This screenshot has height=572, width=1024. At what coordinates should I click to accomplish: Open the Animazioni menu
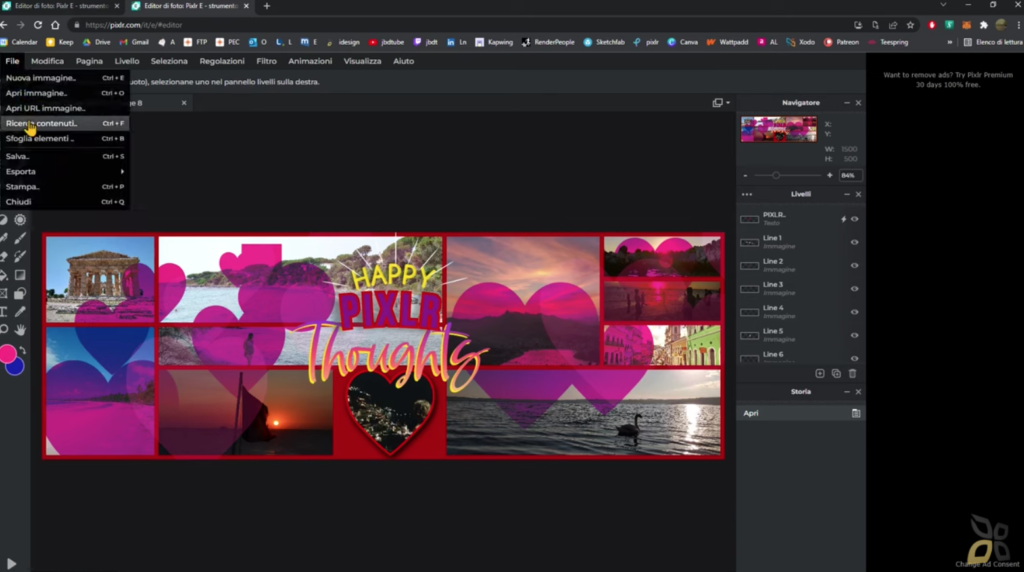click(x=310, y=61)
